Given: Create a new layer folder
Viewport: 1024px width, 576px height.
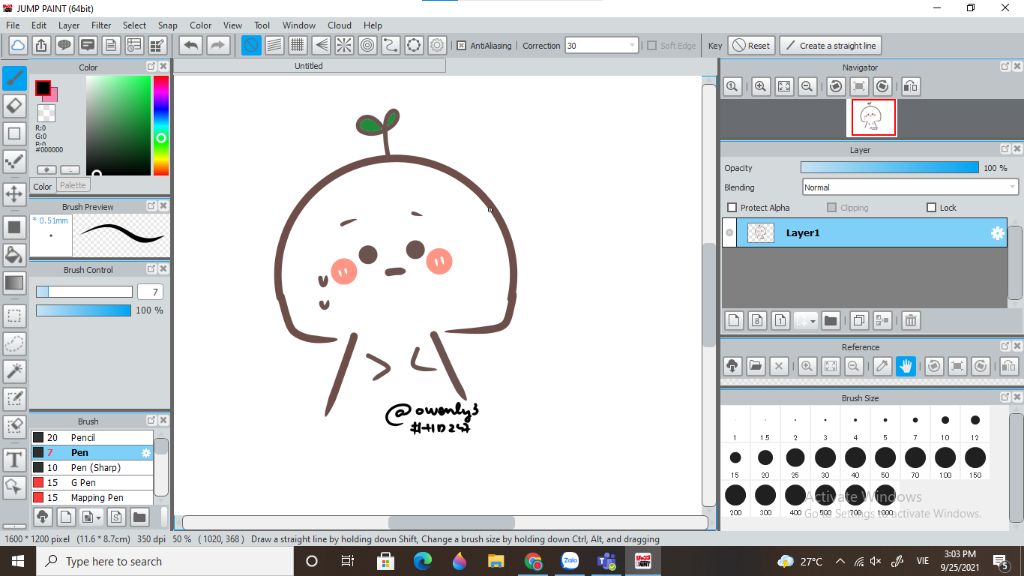Looking at the screenshot, I should 830,321.
